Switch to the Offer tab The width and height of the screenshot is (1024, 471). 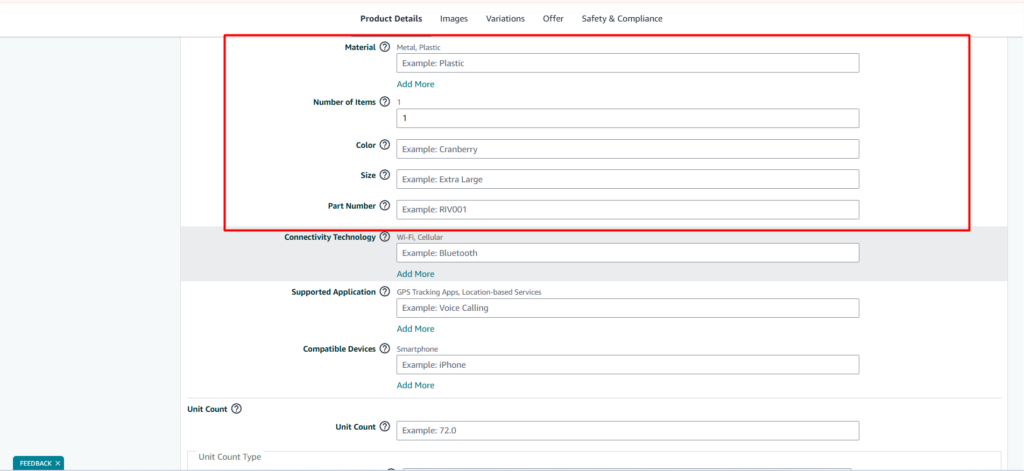[553, 19]
